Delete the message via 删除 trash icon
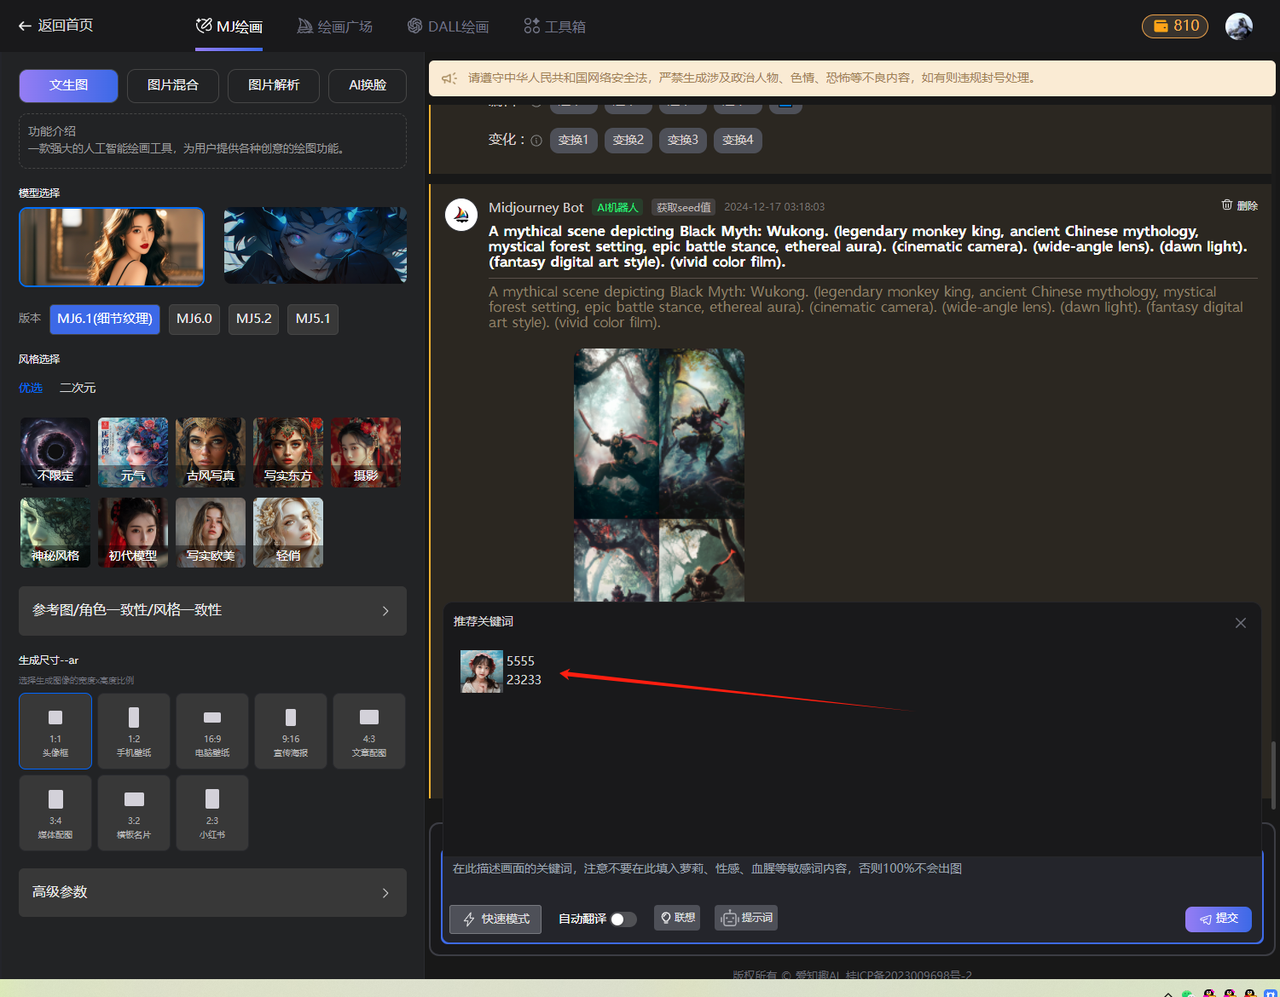 coord(1239,205)
